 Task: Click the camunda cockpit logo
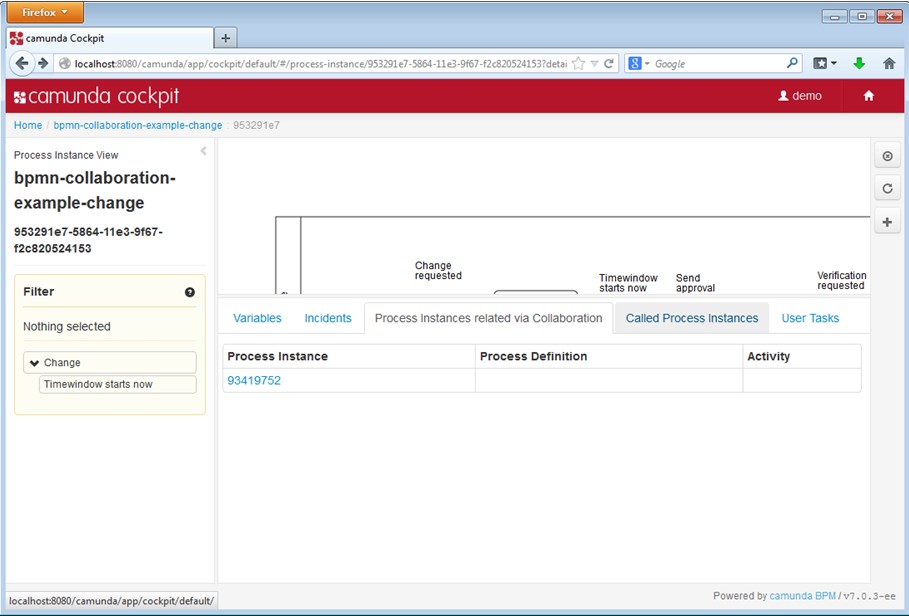96,96
